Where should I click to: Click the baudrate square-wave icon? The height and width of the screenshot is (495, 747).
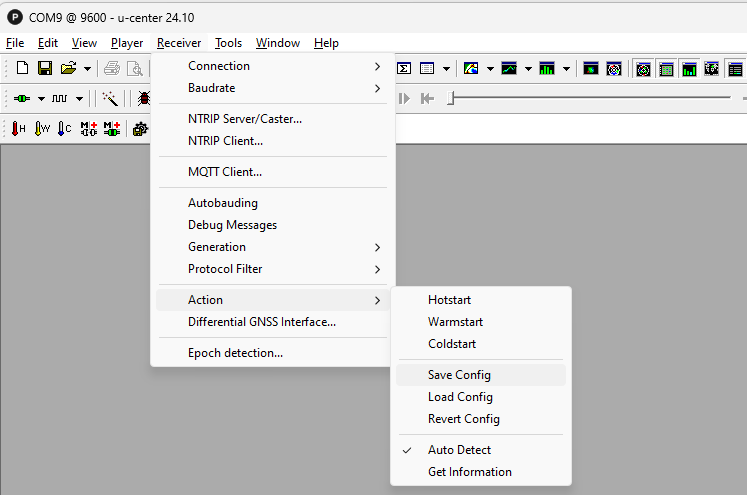coord(60,99)
